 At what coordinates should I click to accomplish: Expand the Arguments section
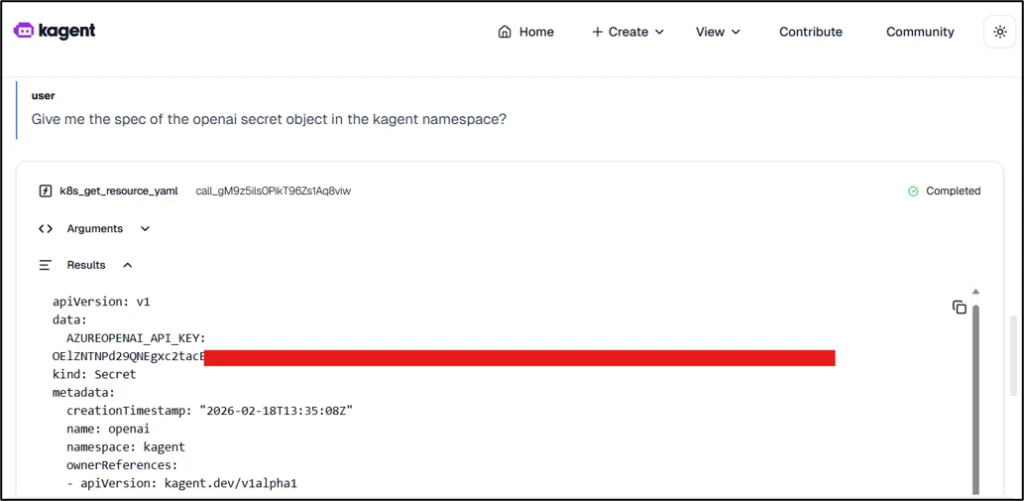pyautogui.click(x=95, y=229)
